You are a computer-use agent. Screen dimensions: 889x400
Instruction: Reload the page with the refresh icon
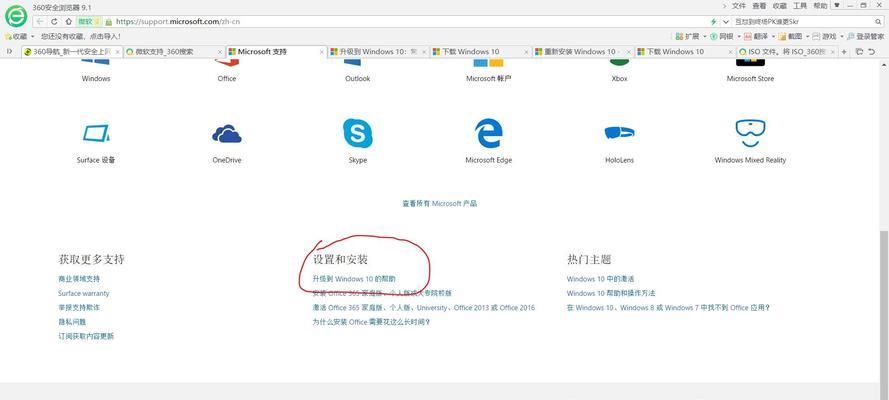click(54, 22)
